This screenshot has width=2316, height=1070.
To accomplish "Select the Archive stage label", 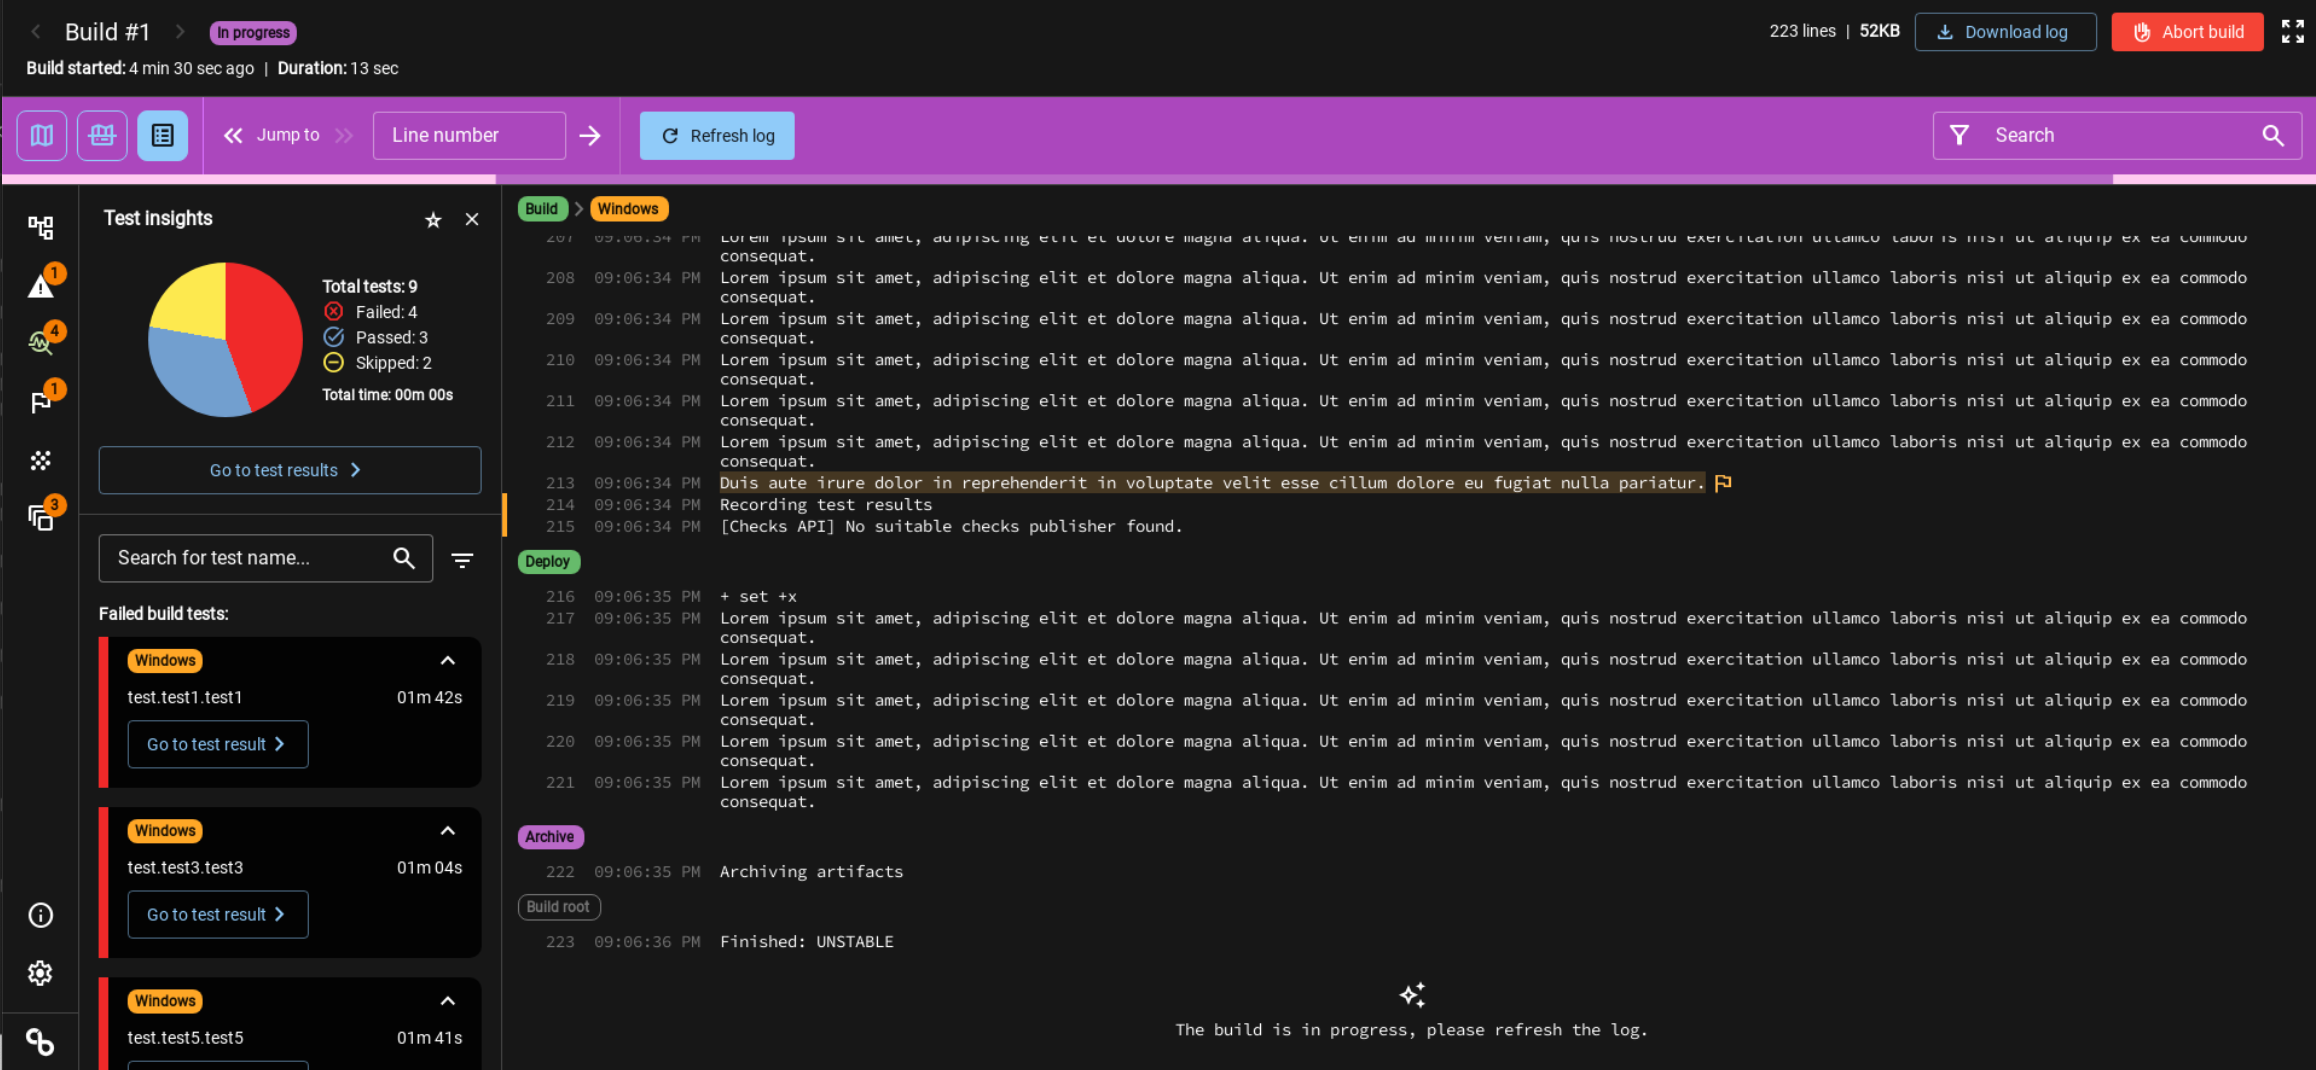I will coord(550,837).
